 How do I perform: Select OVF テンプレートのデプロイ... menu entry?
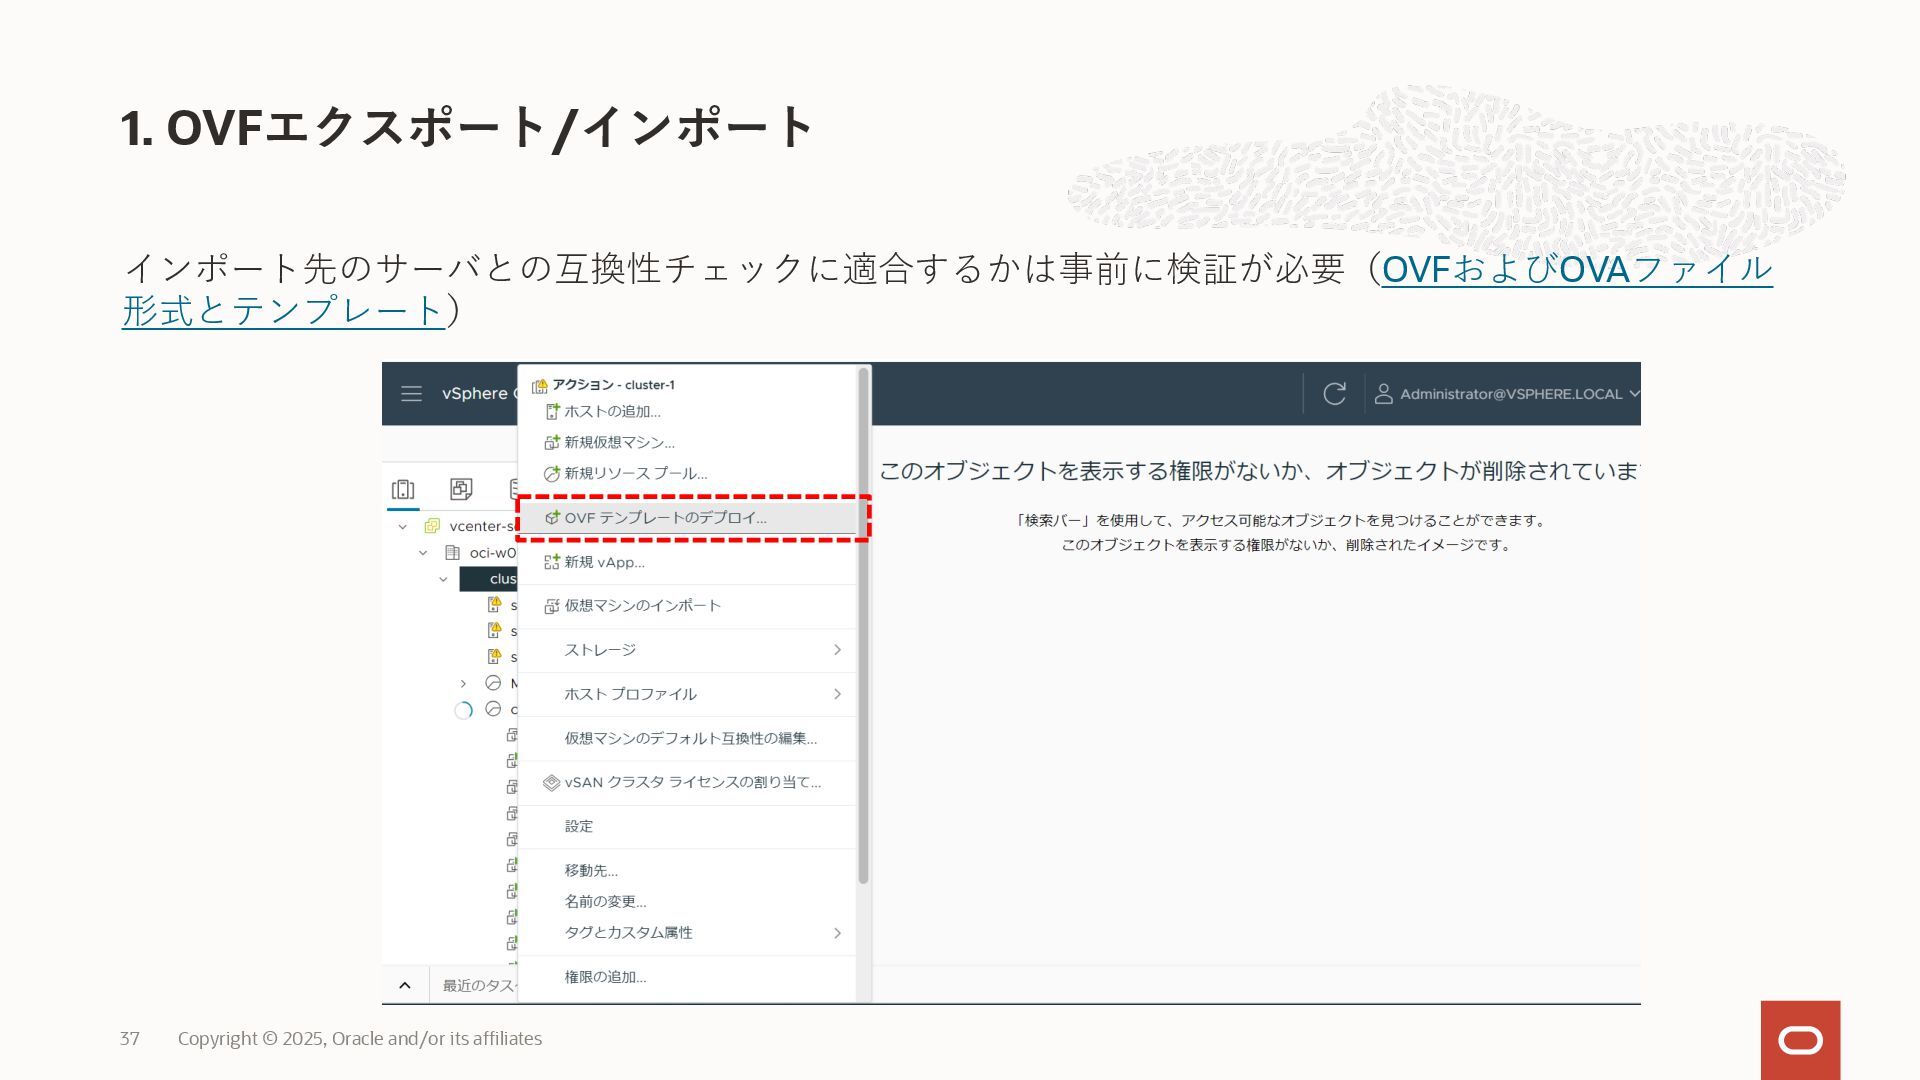point(688,518)
